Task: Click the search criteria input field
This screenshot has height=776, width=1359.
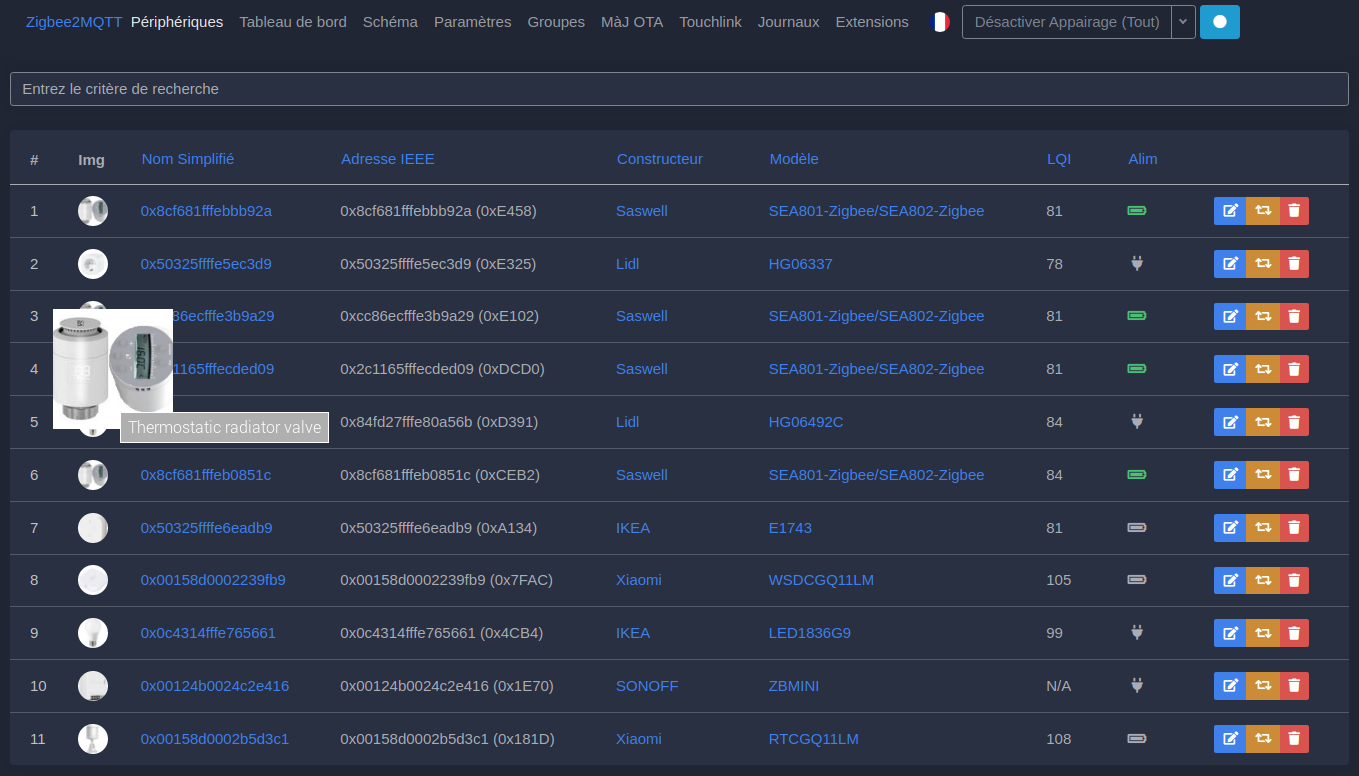Action: tap(679, 88)
